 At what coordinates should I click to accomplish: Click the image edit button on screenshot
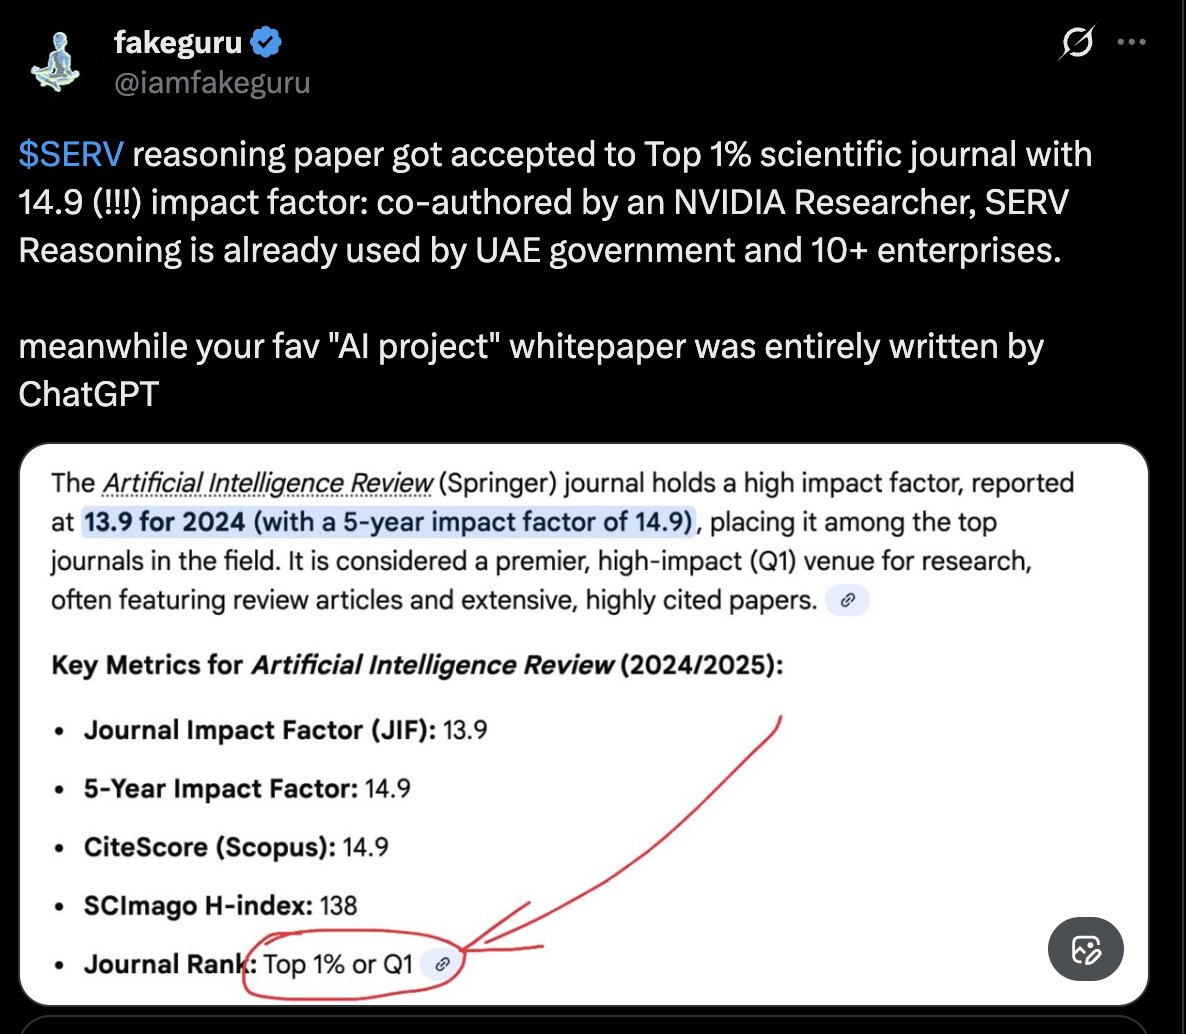pos(1085,949)
